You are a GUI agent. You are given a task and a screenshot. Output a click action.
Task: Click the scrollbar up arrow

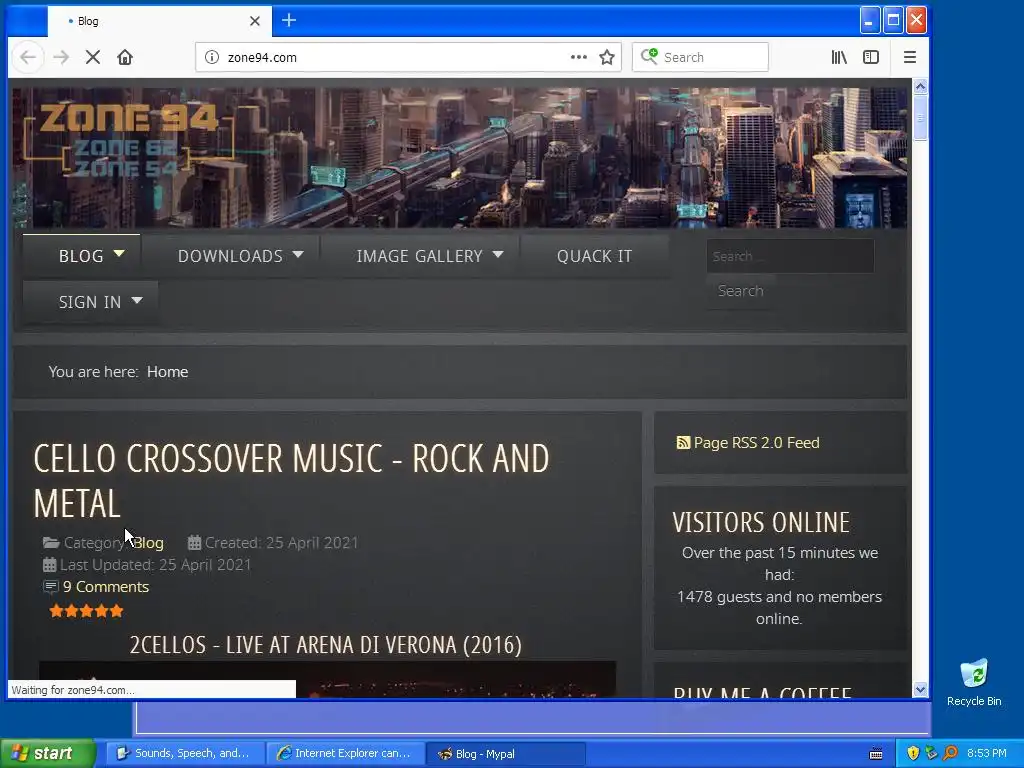pos(920,86)
